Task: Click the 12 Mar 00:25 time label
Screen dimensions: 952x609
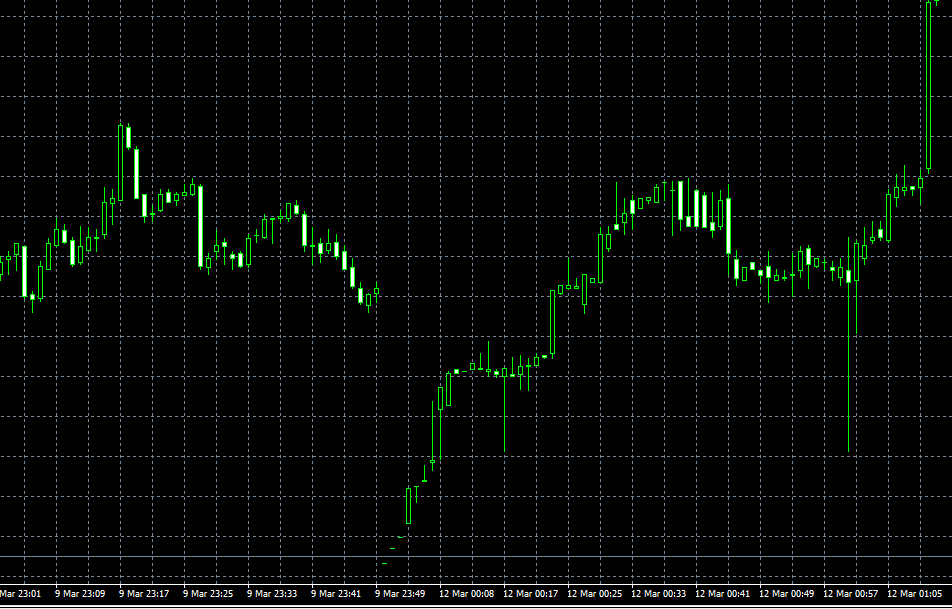Action: tap(594, 593)
